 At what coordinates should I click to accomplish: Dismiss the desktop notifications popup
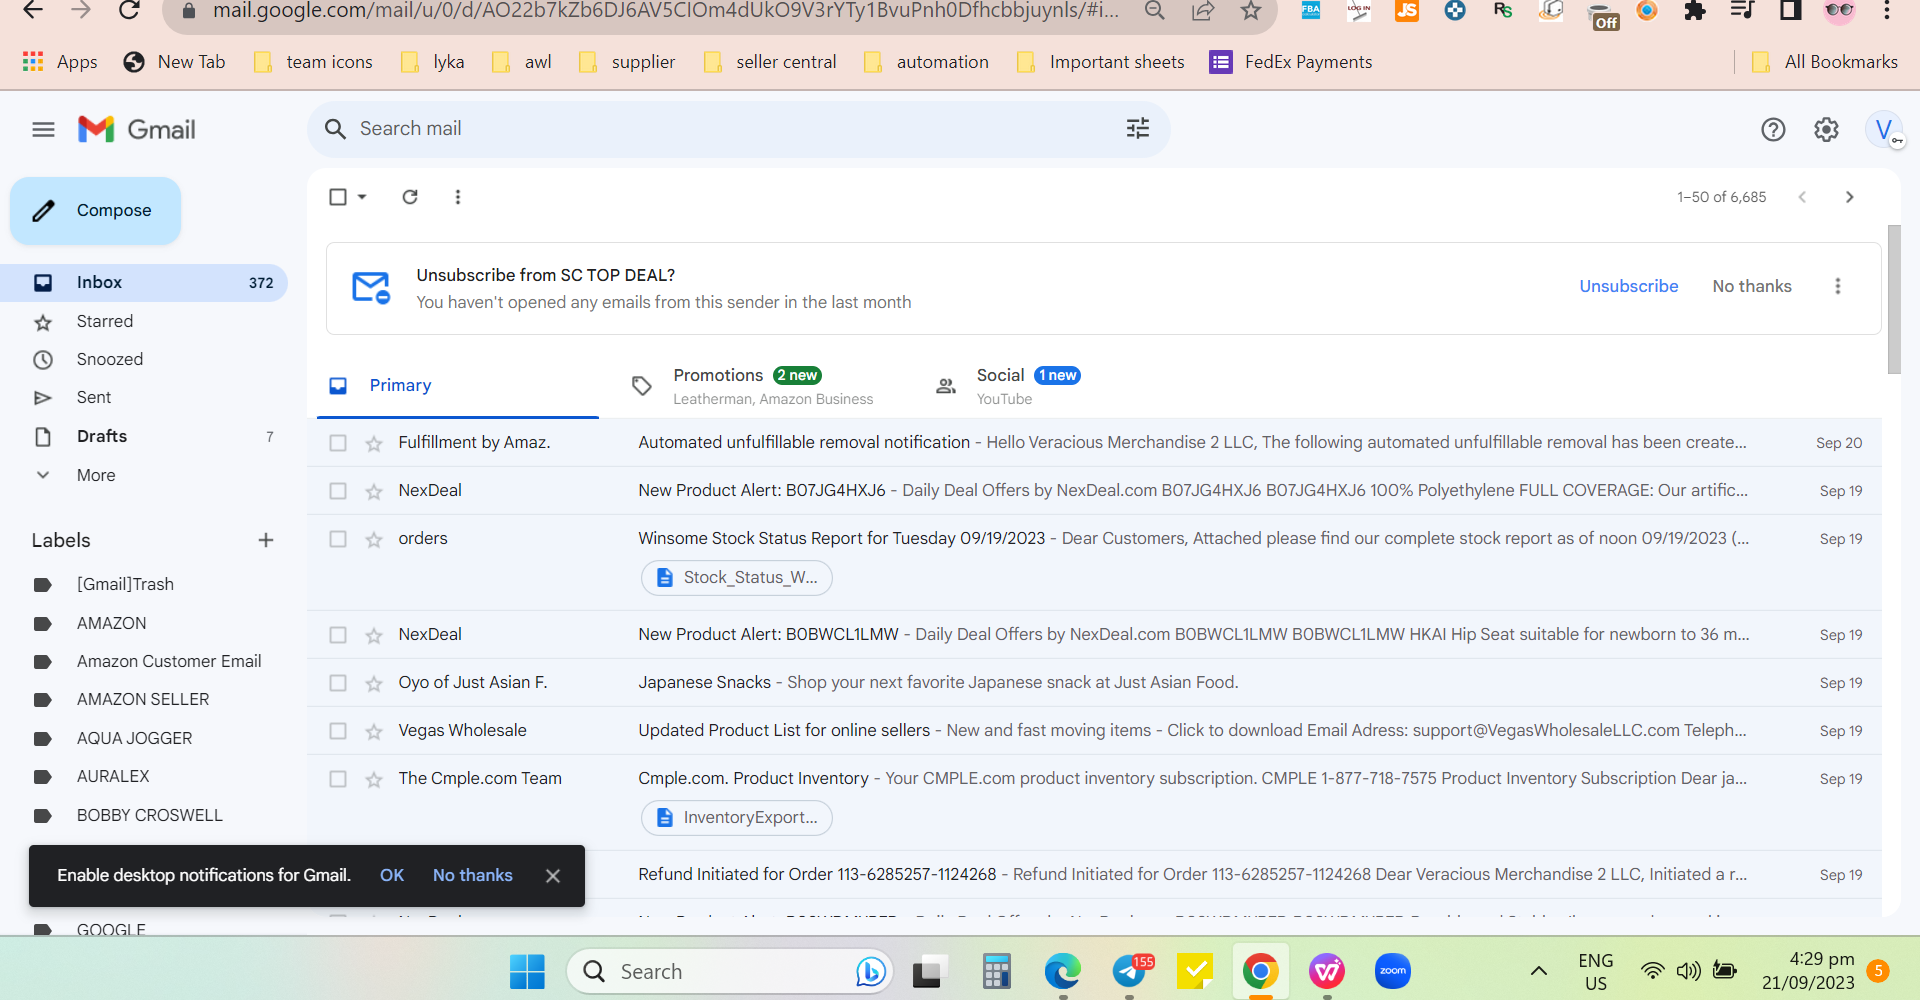tap(553, 875)
